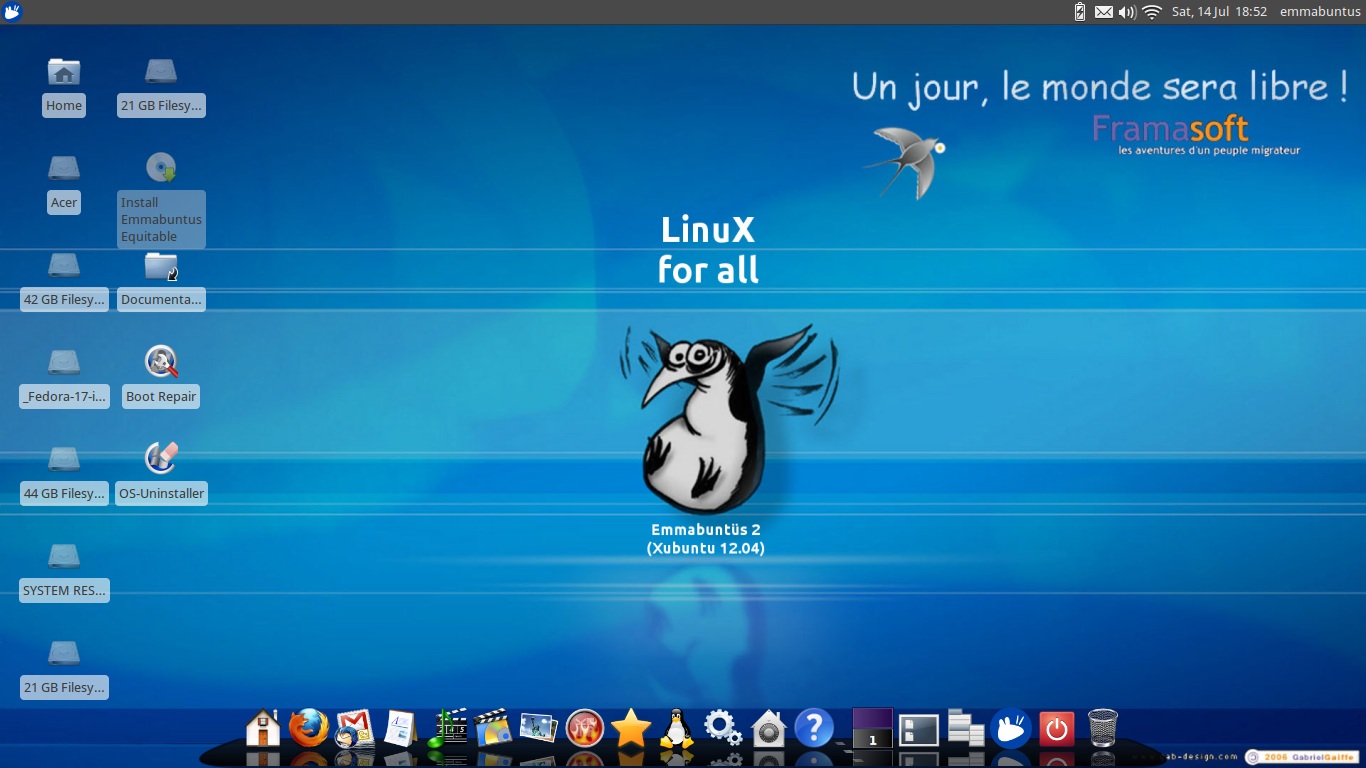The height and width of the screenshot is (768, 1366).
Task: Open the Wi-Fi network indicator
Action: [1152, 12]
